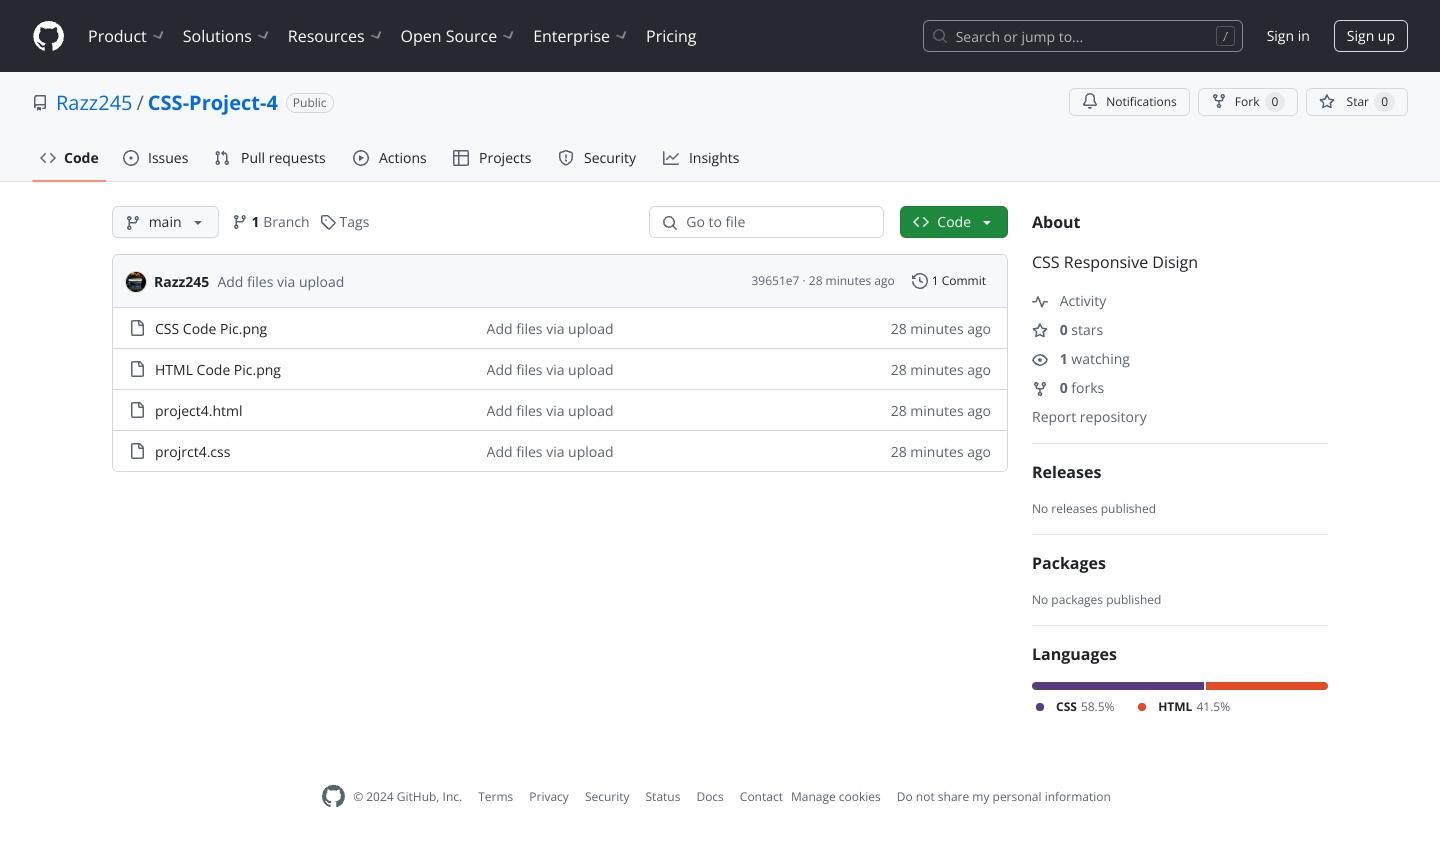Switch to the Pull requests tab

[x=270, y=158]
